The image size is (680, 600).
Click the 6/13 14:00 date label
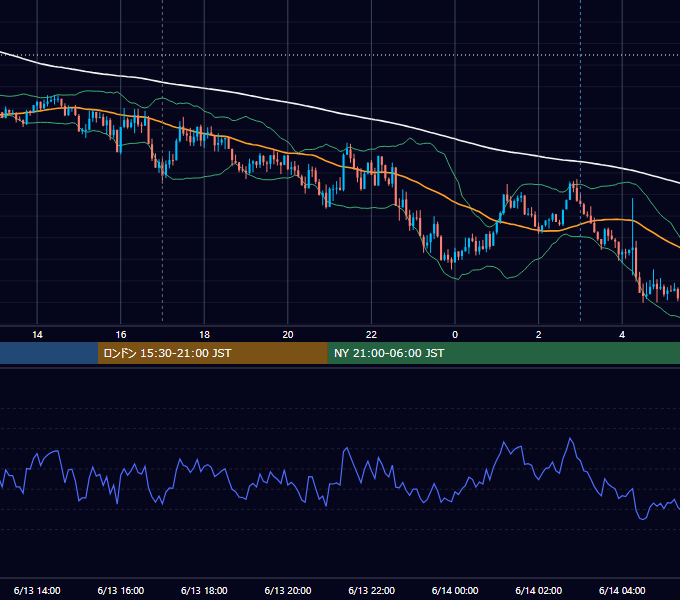(37, 590)
